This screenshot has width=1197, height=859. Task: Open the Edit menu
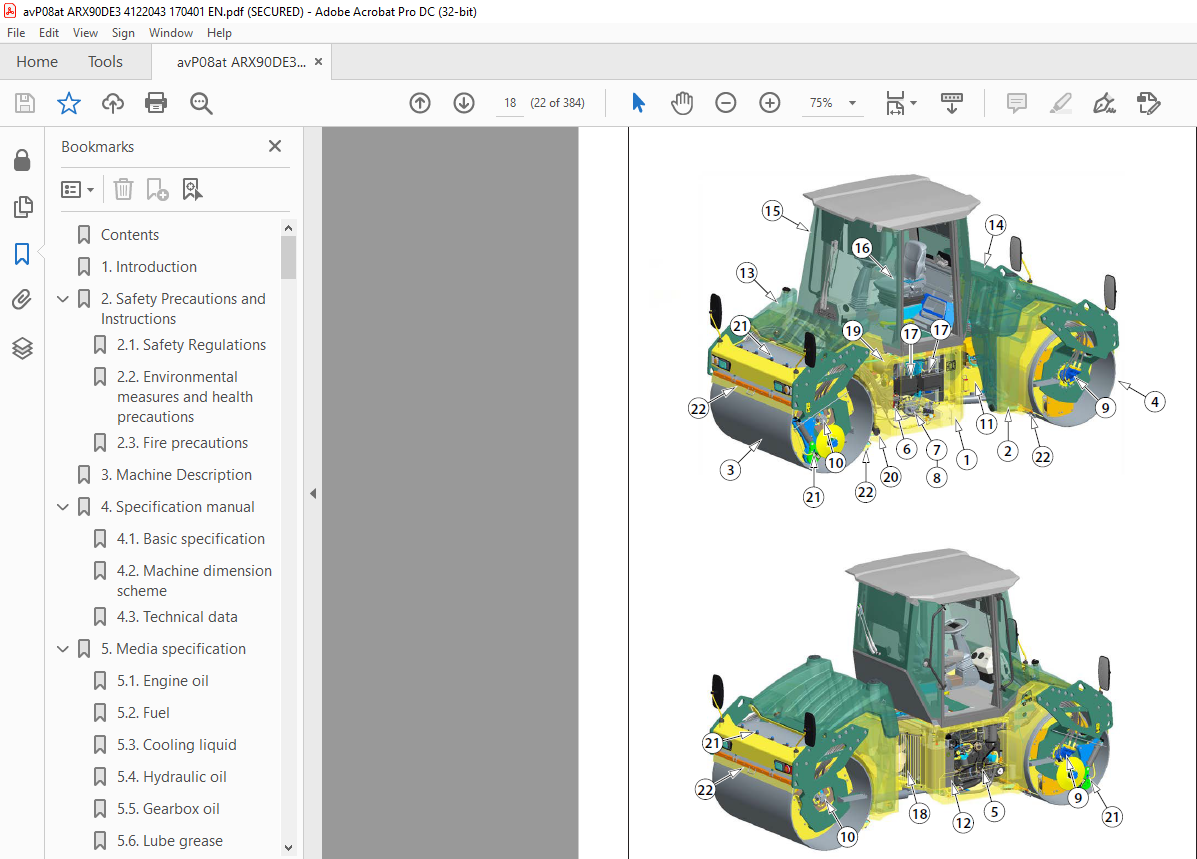pyautogui.click(x=49, y=33)
